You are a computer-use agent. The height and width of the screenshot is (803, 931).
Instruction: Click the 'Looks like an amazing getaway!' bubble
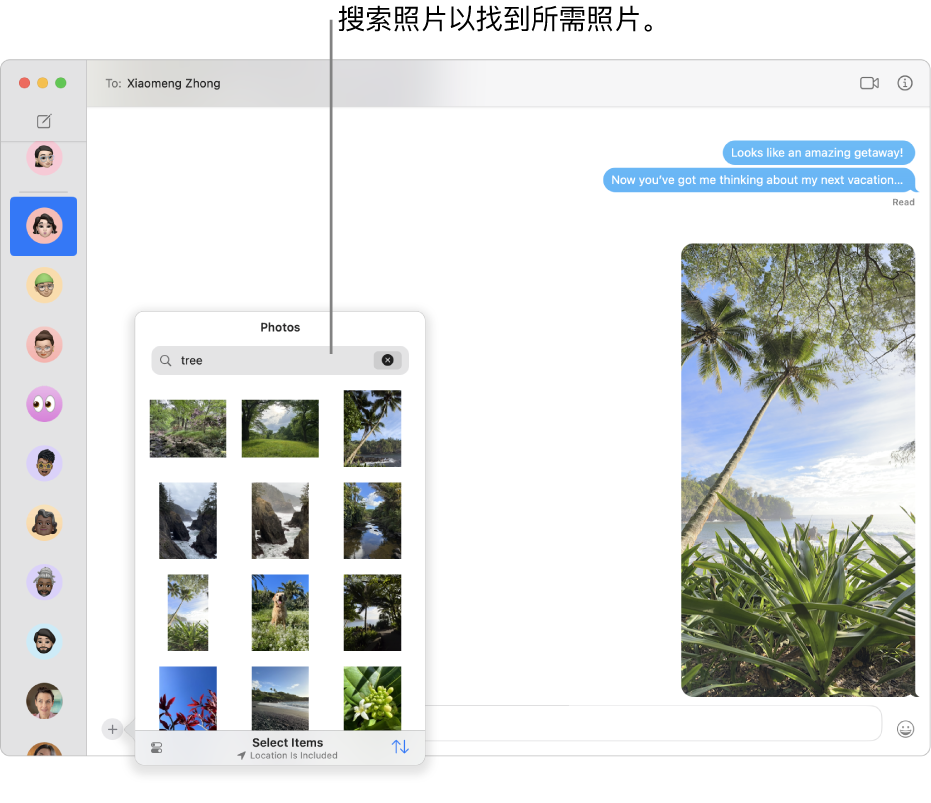(818, 153)
